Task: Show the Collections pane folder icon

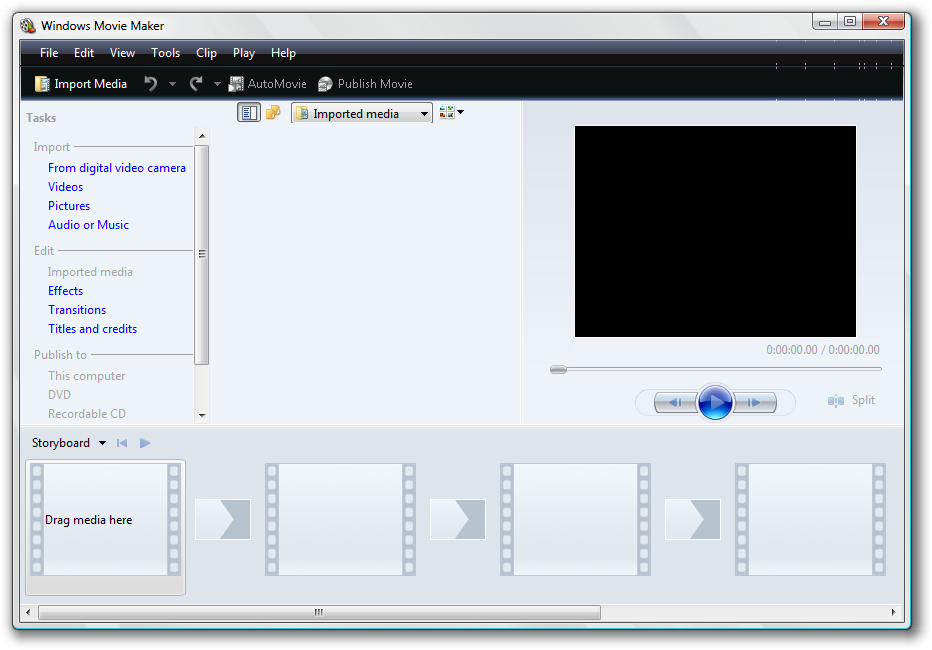Action: point(273,112)
